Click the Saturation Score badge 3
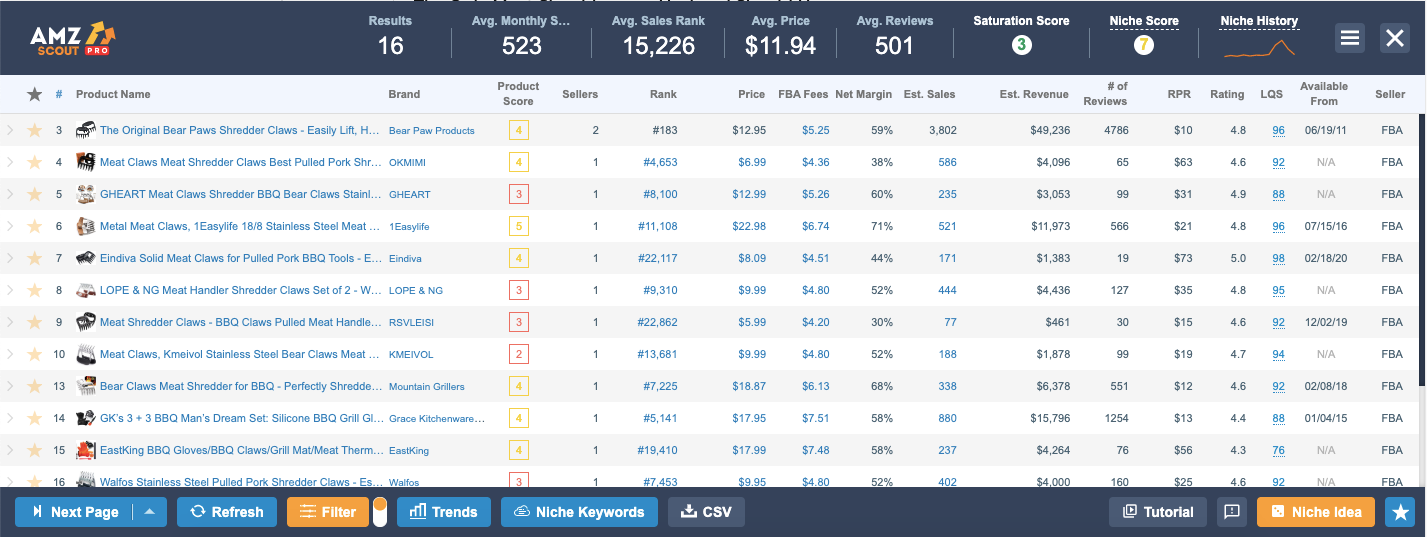This screenshot has height=537, width=1427. [x=1021, y=45]
